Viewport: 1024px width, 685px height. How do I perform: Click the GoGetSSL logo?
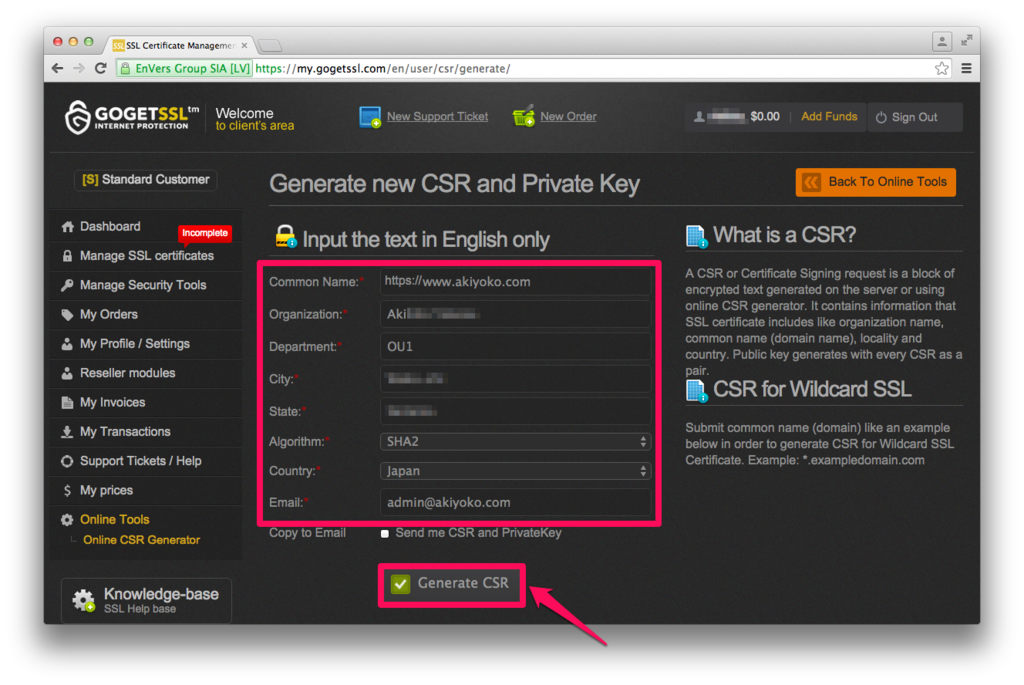131,117
